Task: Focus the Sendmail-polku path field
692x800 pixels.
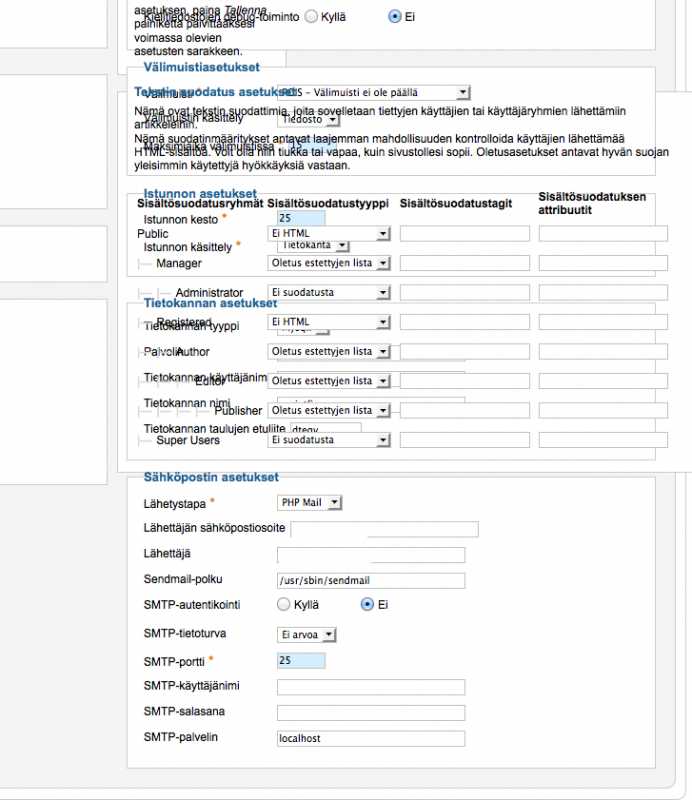Action: (x=370, y=581)
